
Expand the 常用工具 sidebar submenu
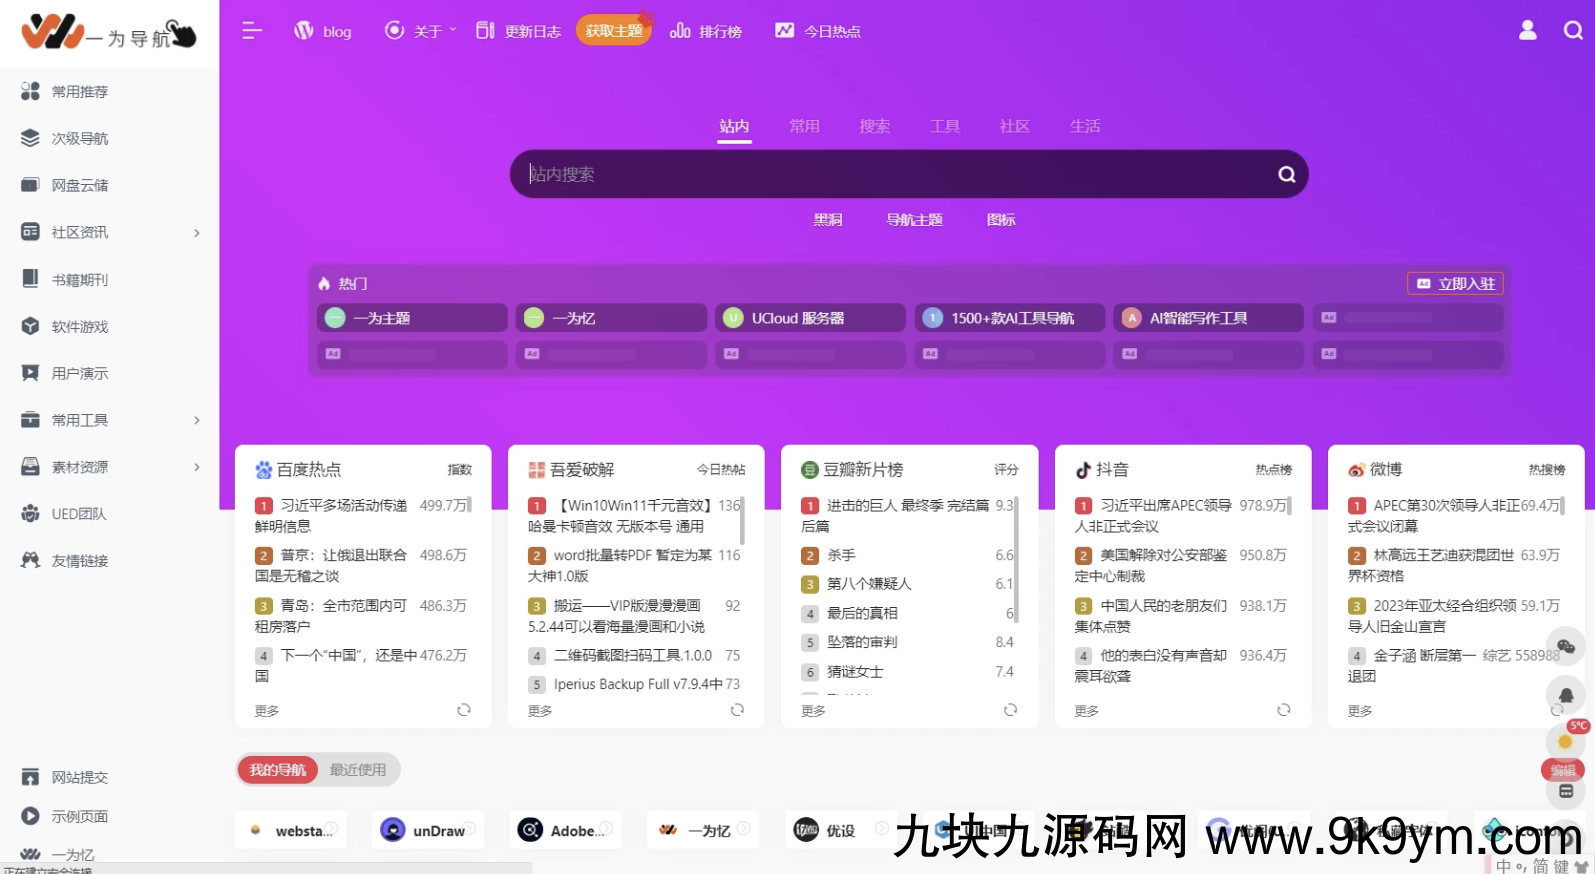pyautogui.click(x=197, y=420)
